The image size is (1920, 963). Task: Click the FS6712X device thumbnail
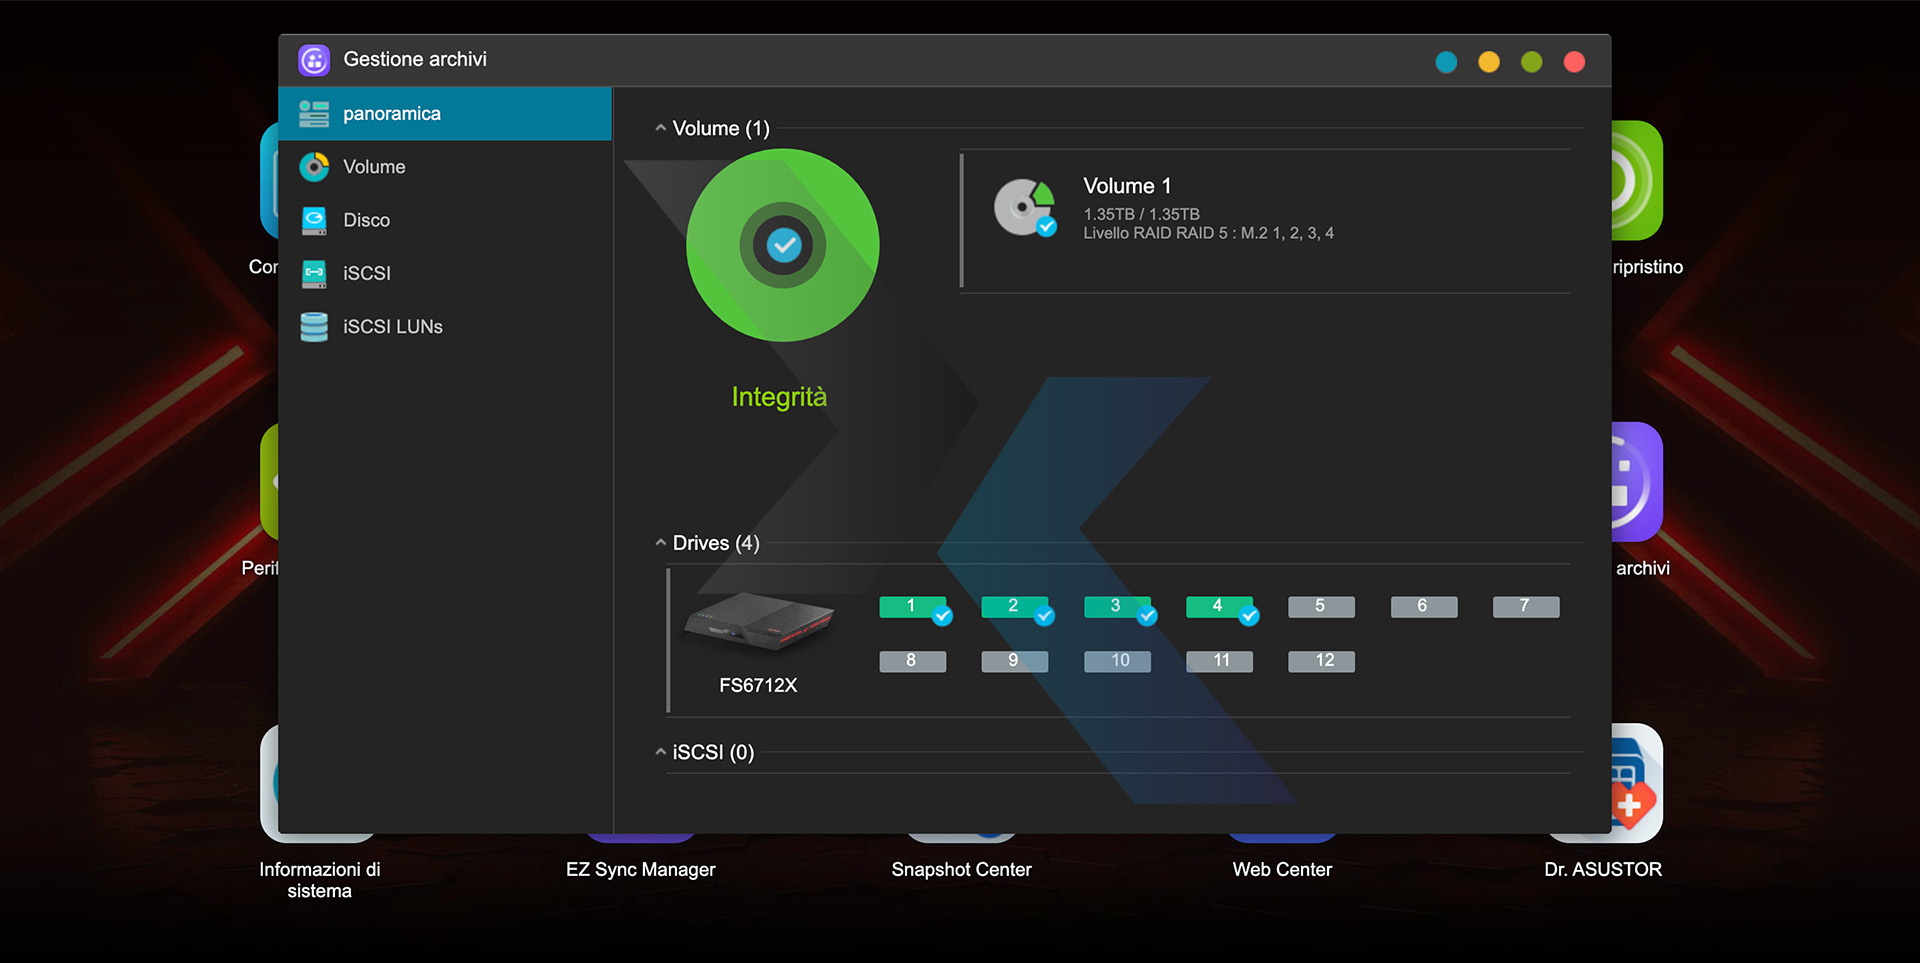758,622
